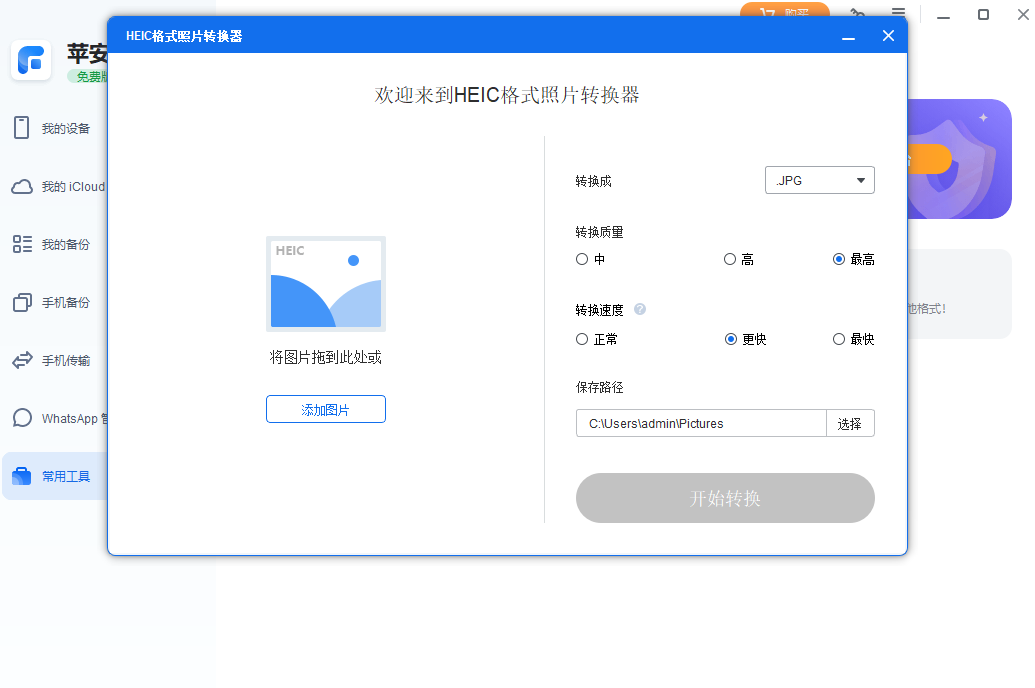Select the 常用工具 sidebar entry

55,476
